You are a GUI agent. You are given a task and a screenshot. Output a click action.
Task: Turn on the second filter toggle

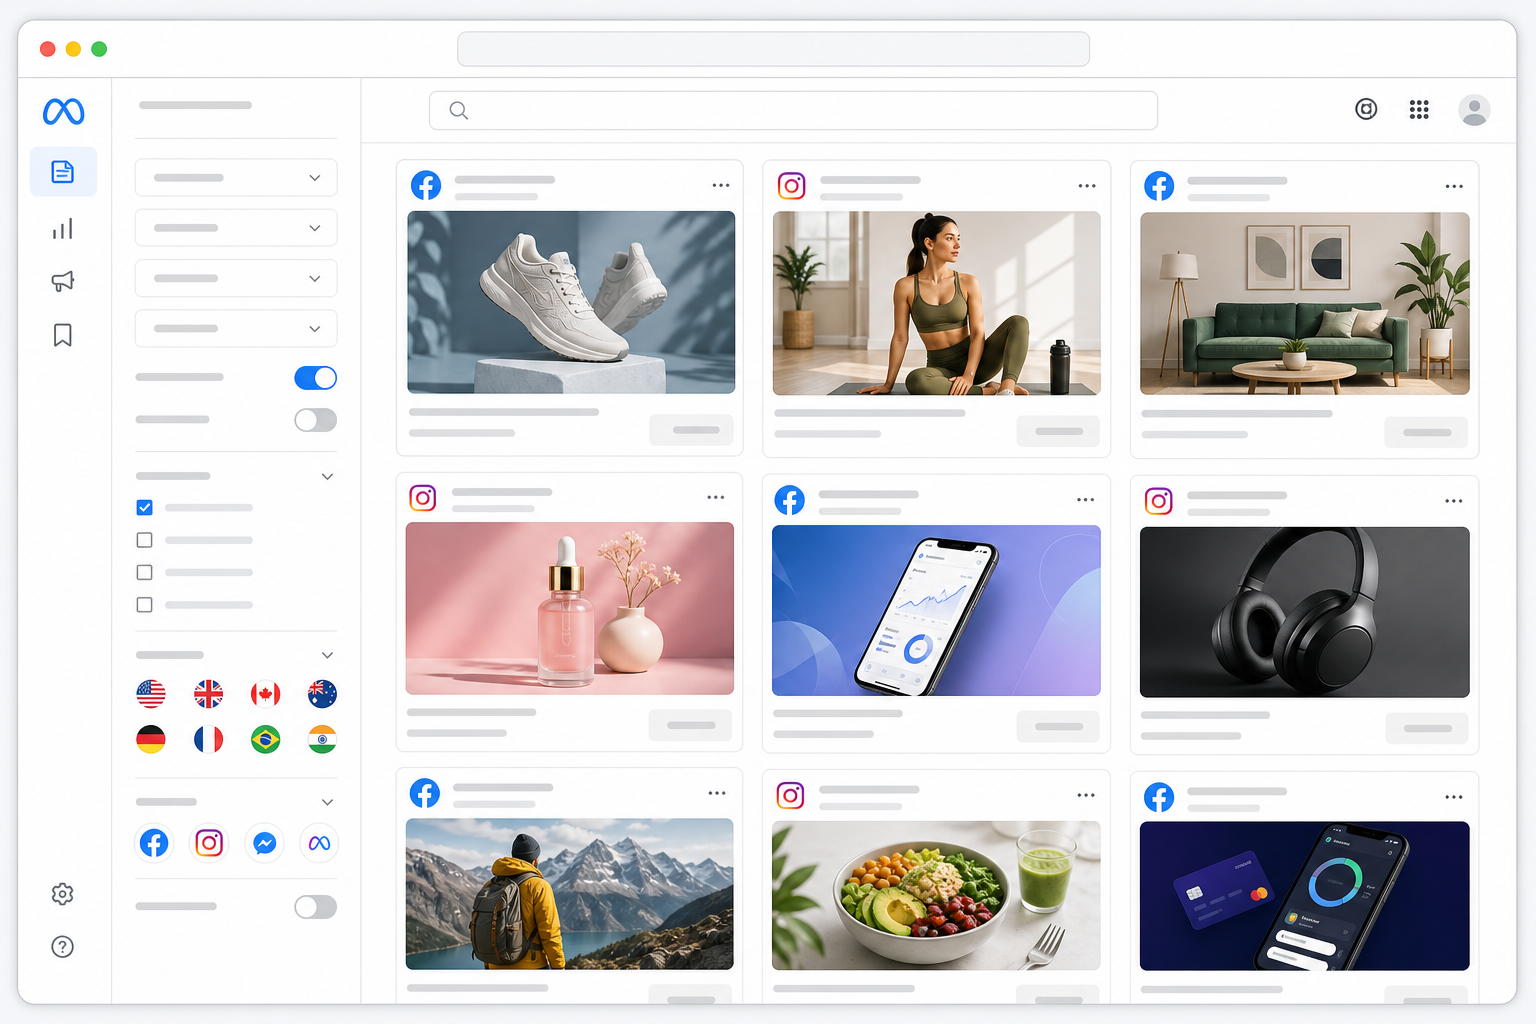tap(315, 420)
